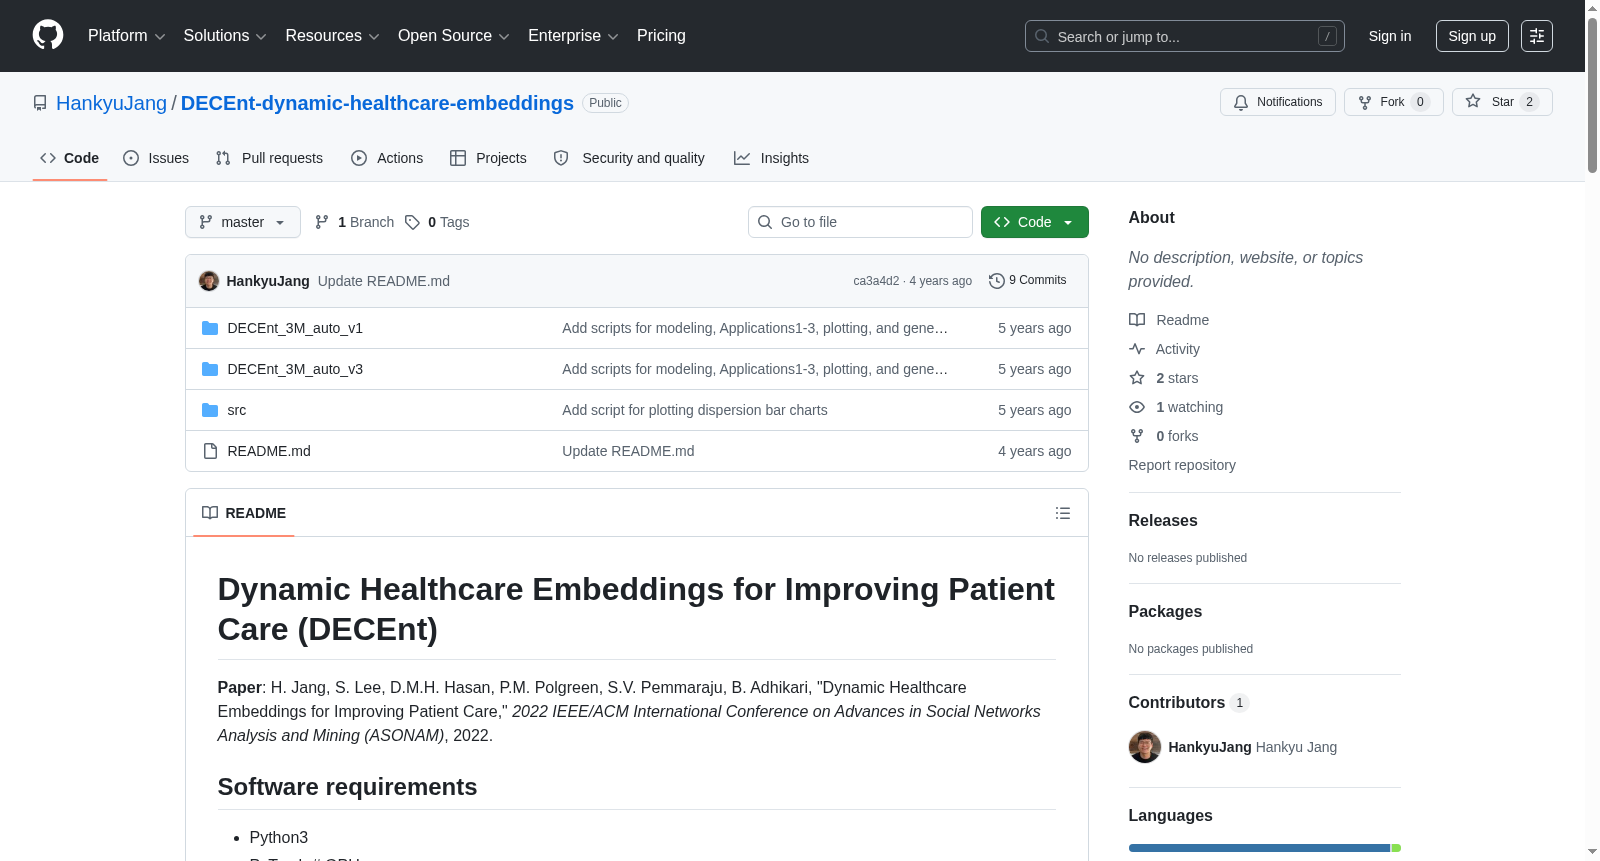View 1 Branch list

pyautogui.click(x=355, y=222)
